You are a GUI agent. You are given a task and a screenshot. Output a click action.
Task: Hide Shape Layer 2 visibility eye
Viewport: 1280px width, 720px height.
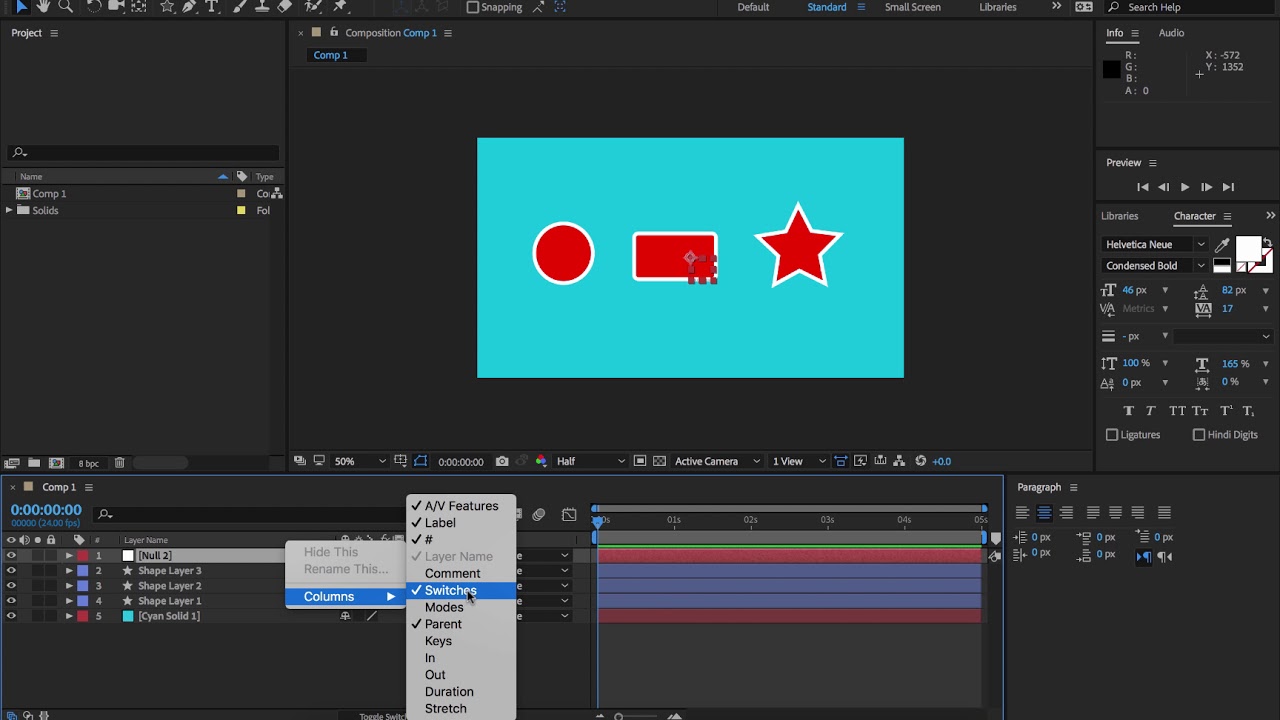pyautogui.click(x=11, y=586)
